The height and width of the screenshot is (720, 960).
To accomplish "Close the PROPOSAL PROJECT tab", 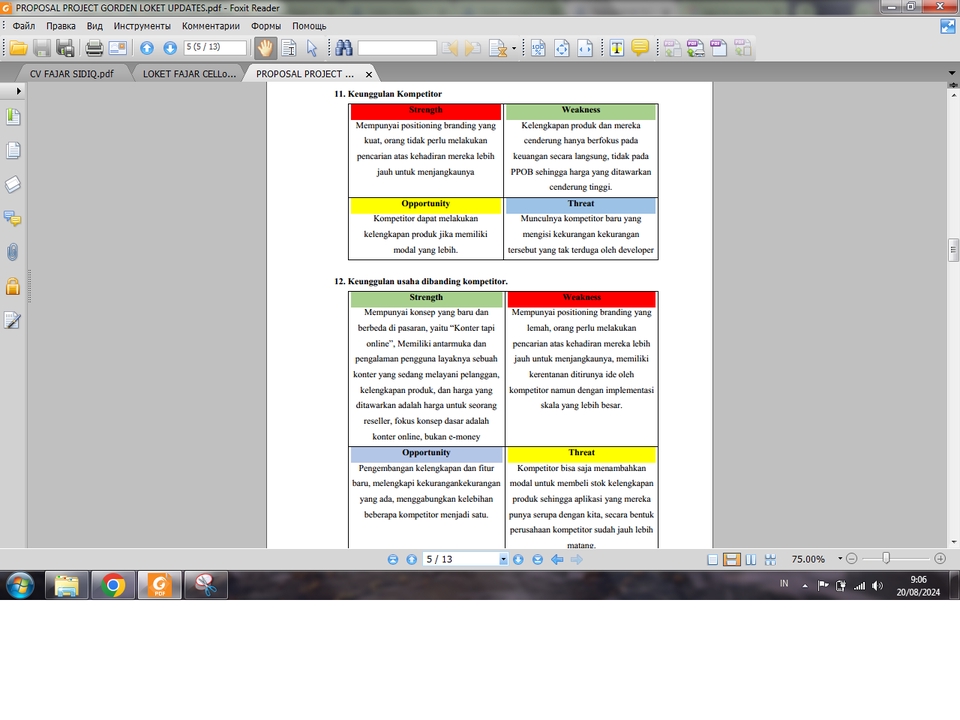I will [369, 74].
